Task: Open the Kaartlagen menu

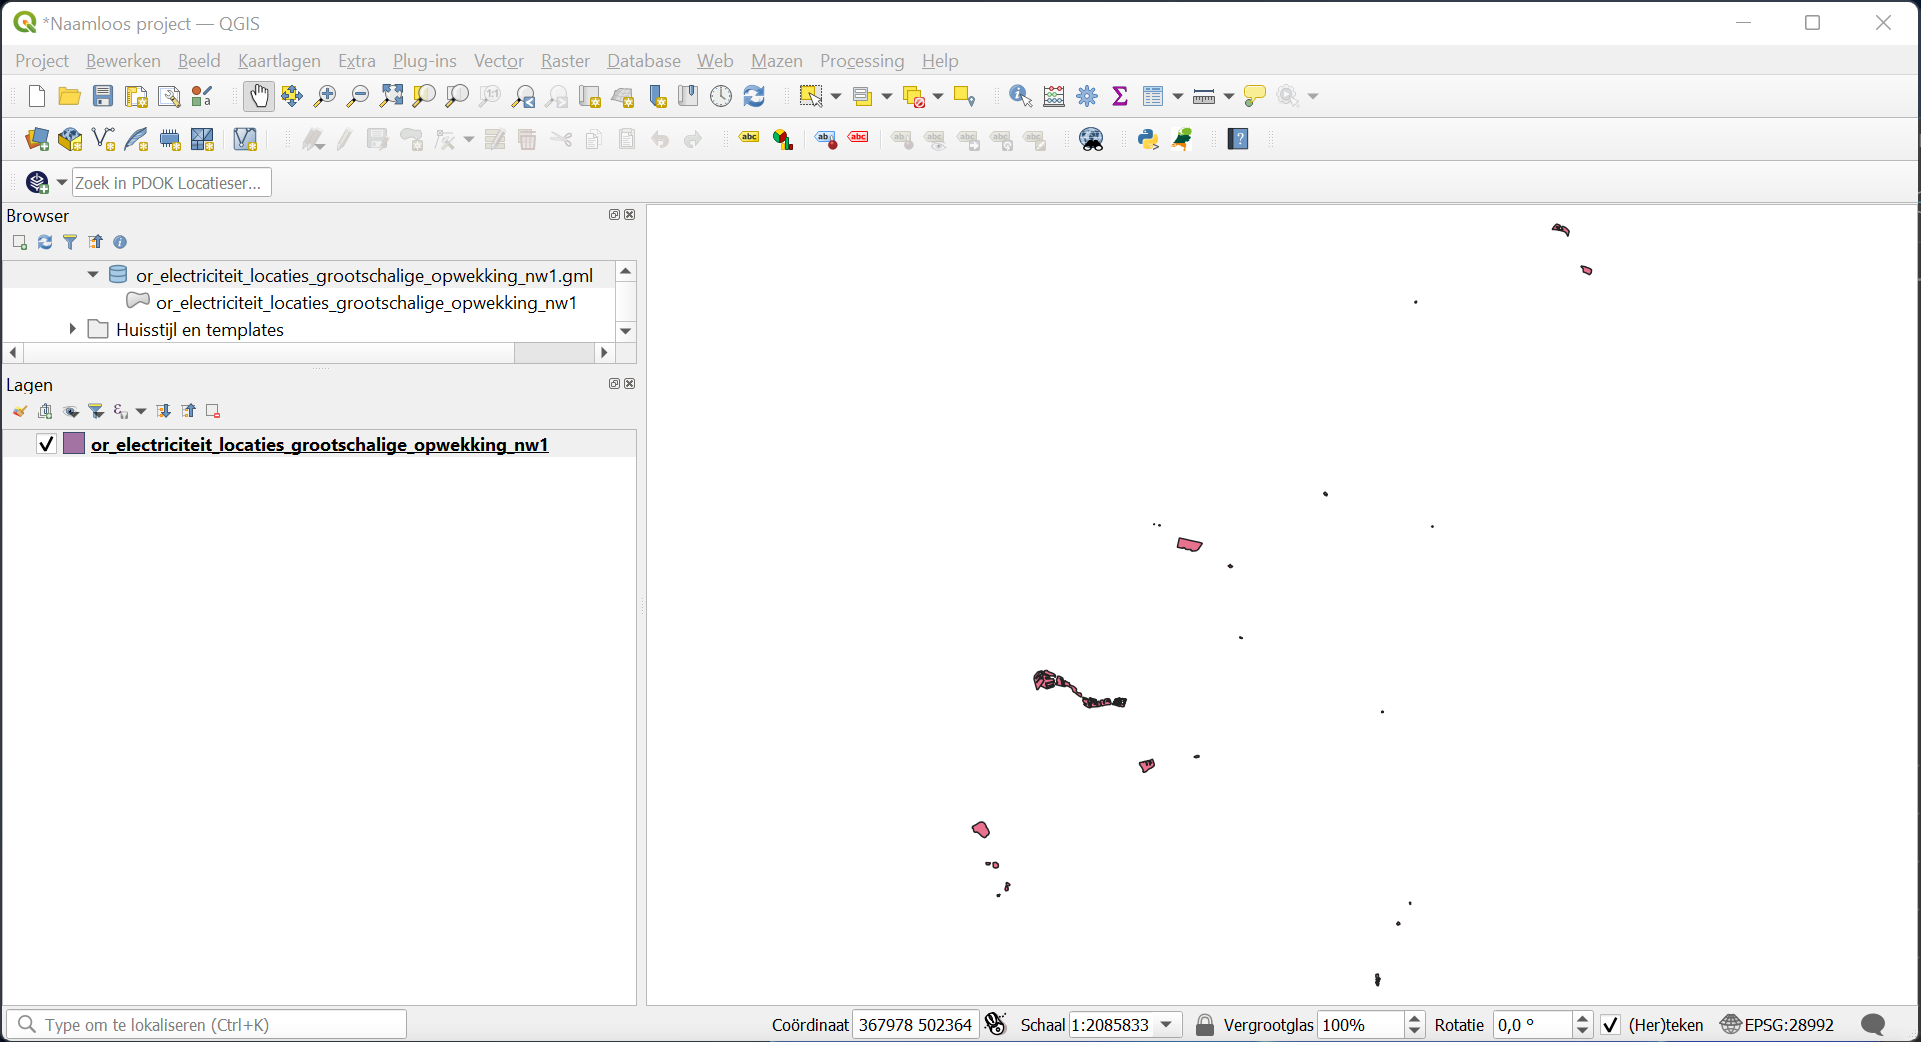Action: pos(279,61)
